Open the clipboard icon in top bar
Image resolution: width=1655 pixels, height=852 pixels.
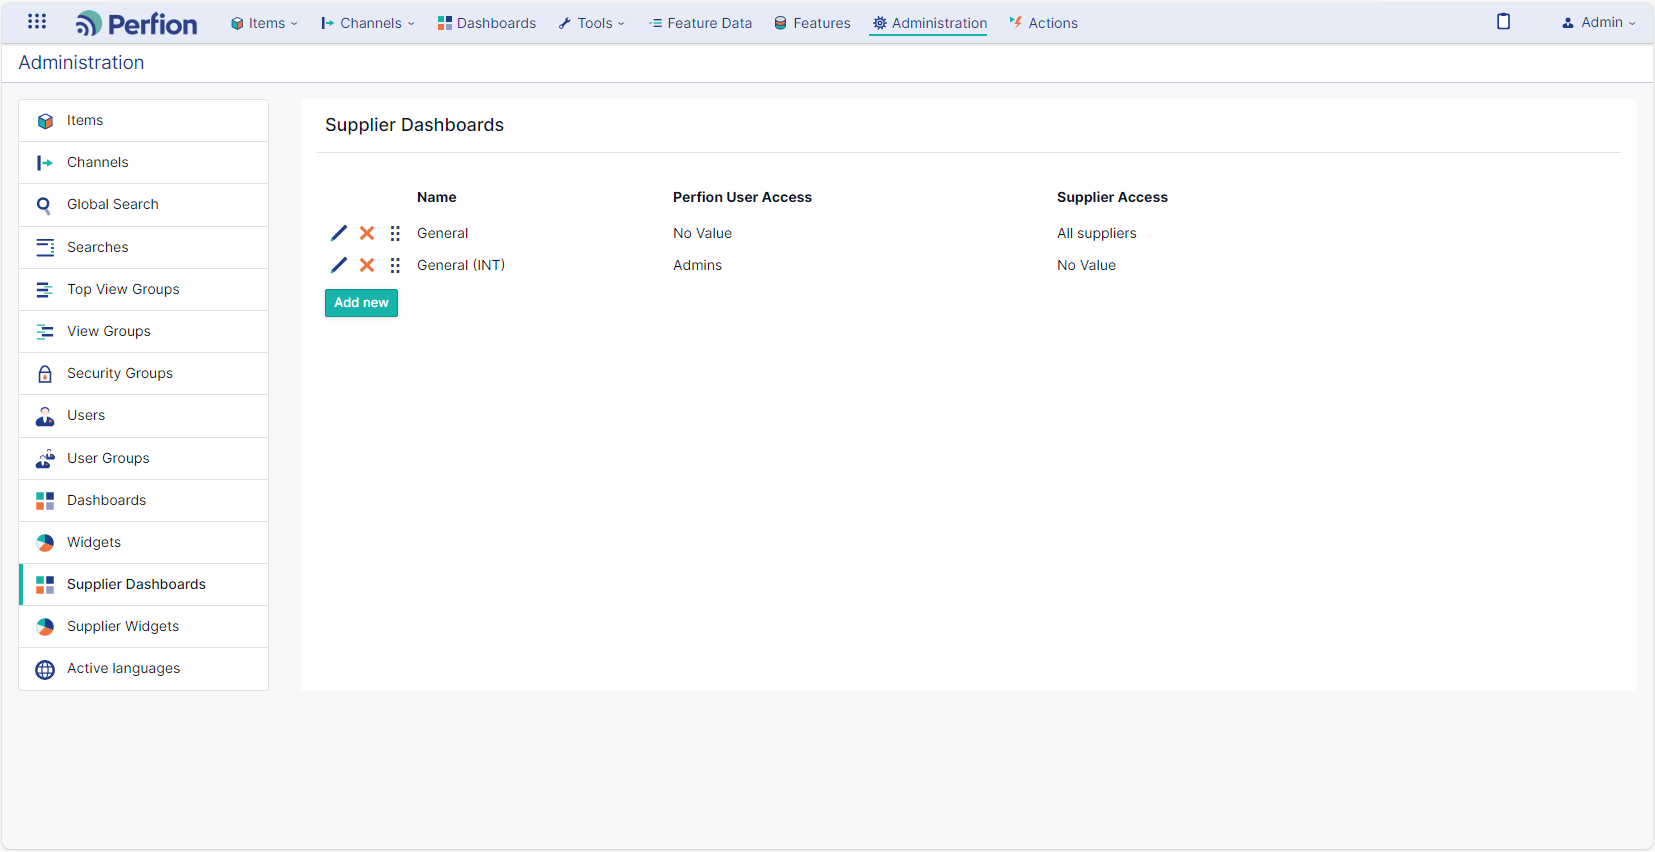click(x=1503, y=21)
